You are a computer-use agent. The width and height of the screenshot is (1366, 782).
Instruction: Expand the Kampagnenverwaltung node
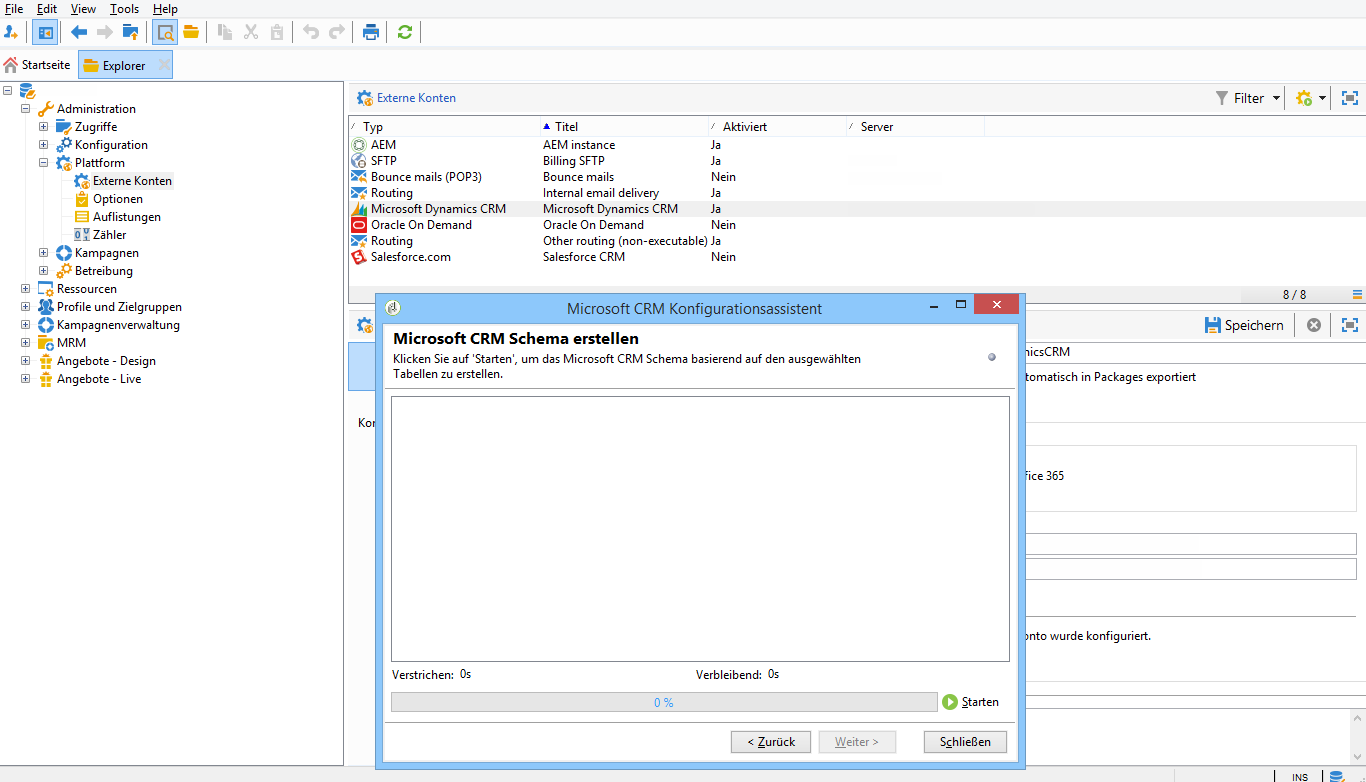(26, 325)
